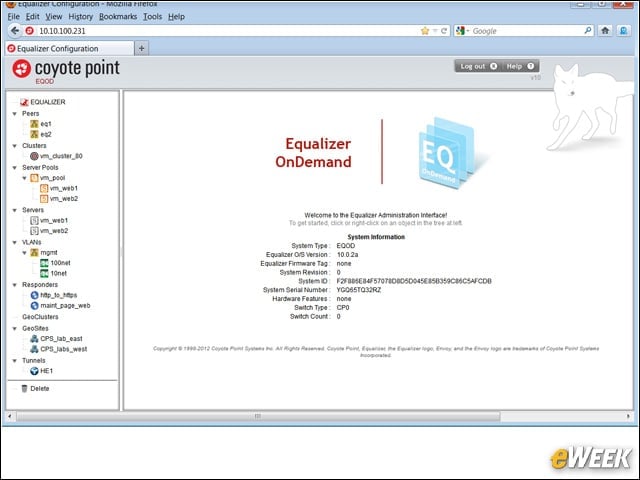Click the search magnifier icon
Screen dimensions: 640x480
pos(588,31)
